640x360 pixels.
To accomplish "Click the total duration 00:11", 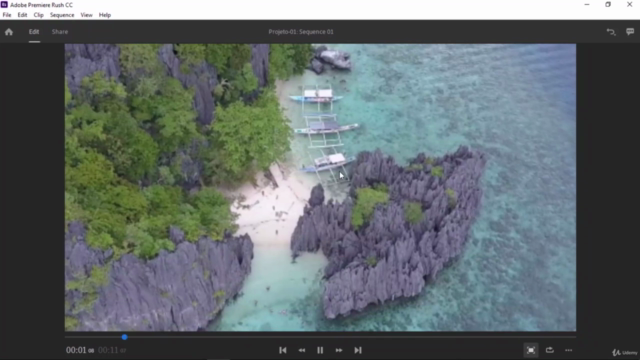I will [x=112, y=350].
